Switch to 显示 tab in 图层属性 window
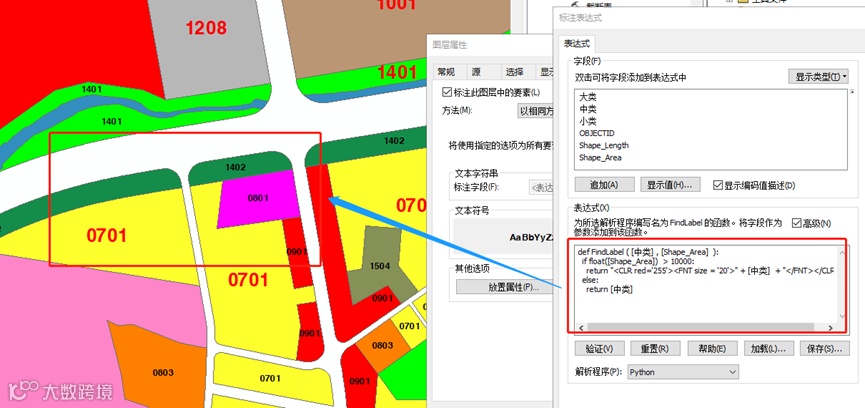This screenshot has height=408, width=865. 546,72
